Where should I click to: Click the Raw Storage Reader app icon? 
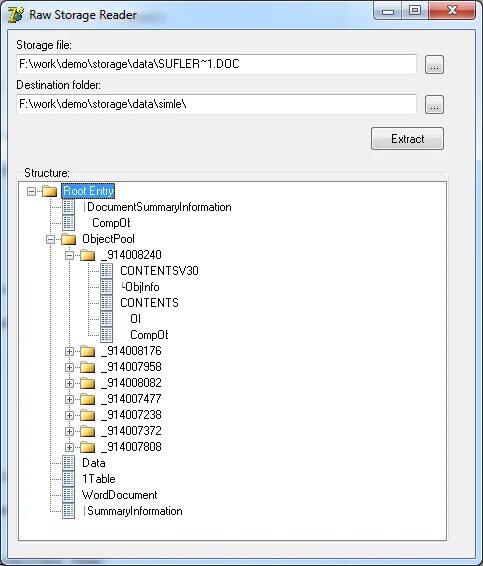(16, 15)
